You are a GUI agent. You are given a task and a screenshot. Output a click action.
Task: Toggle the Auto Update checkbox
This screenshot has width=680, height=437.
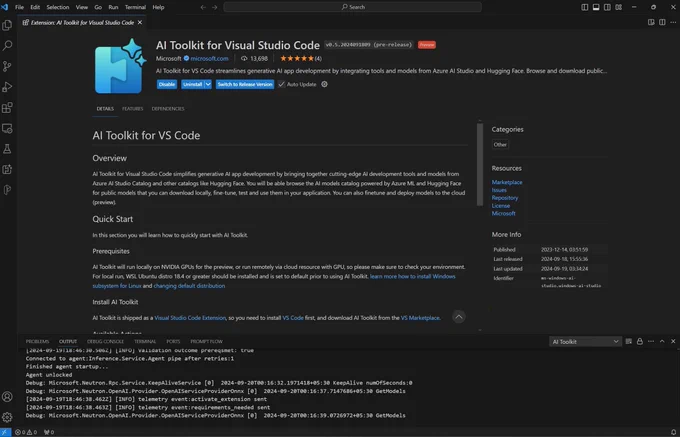(281, 84)
